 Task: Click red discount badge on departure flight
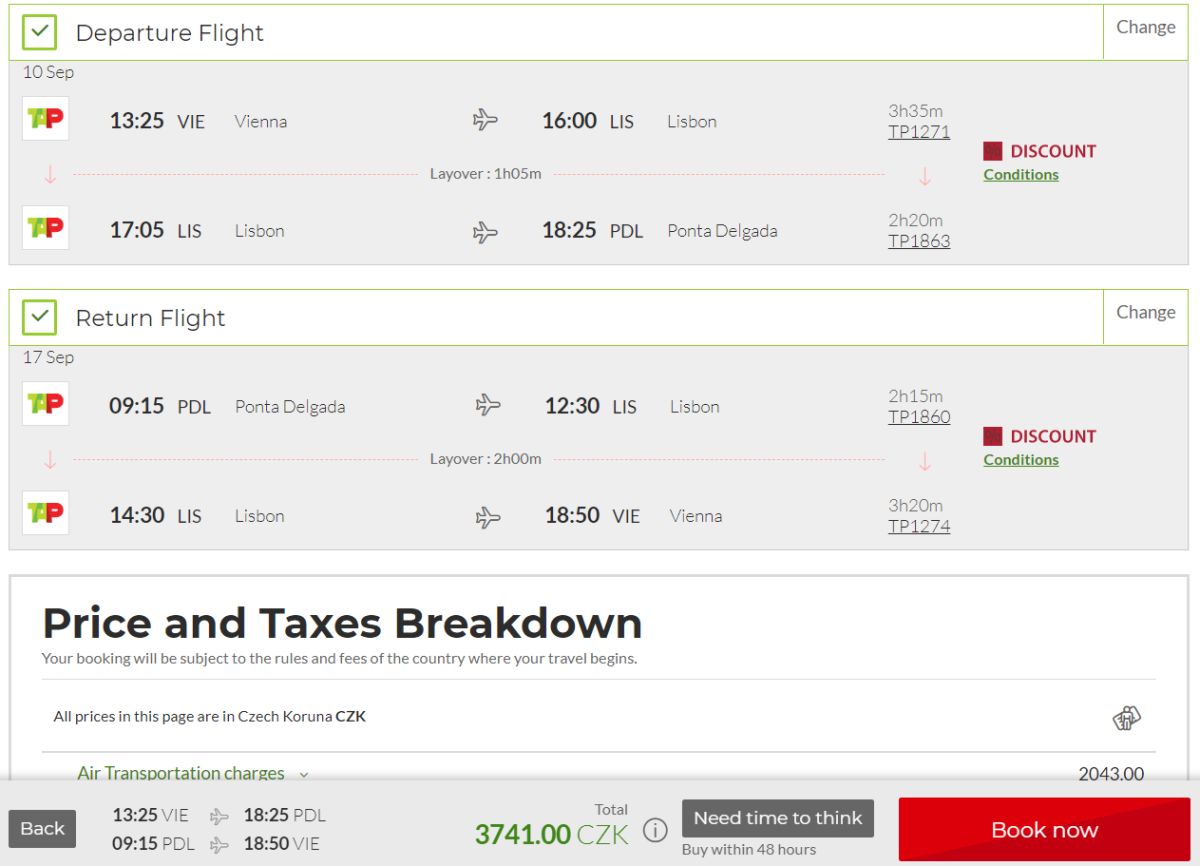pyautogui.click(x=992, y=152)
